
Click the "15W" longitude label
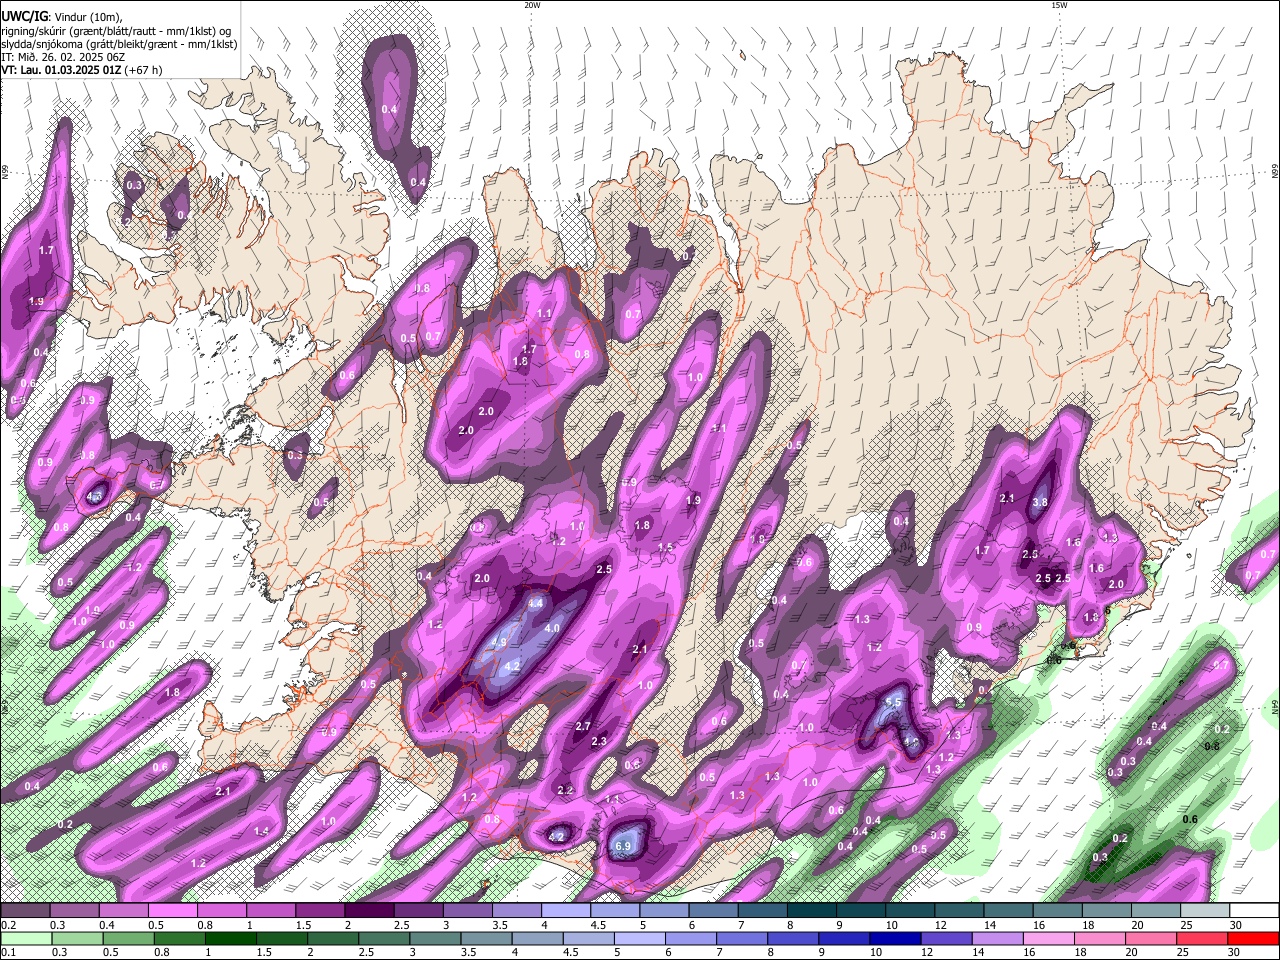click(1059, 5)
